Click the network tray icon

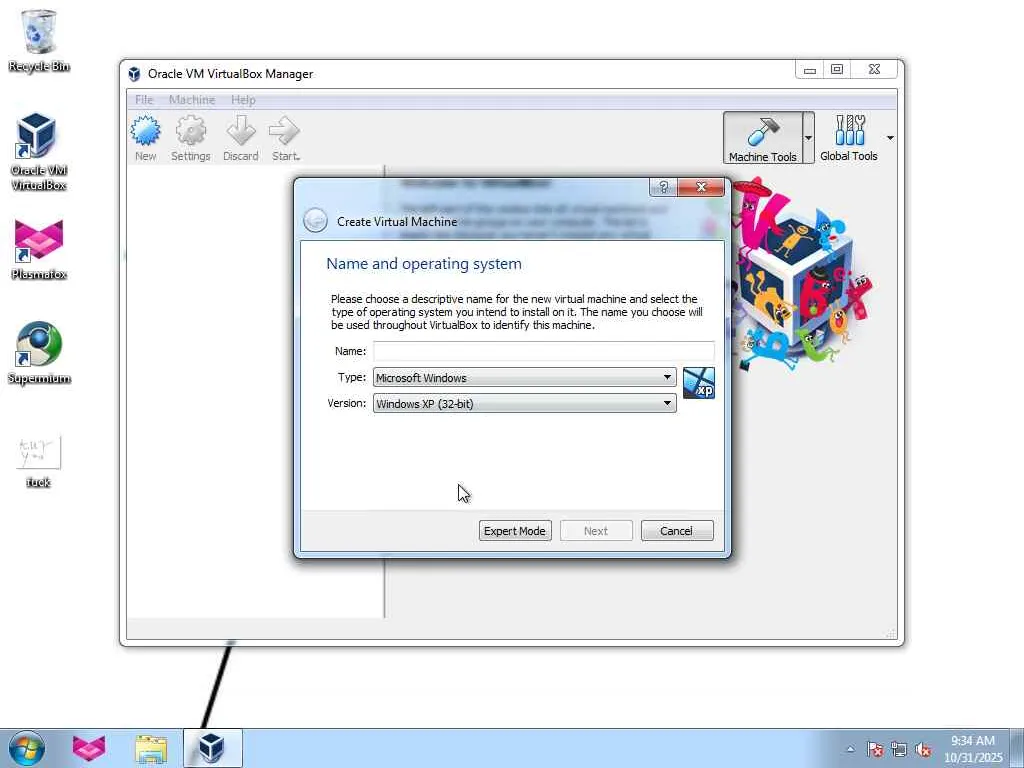(899, 750)
